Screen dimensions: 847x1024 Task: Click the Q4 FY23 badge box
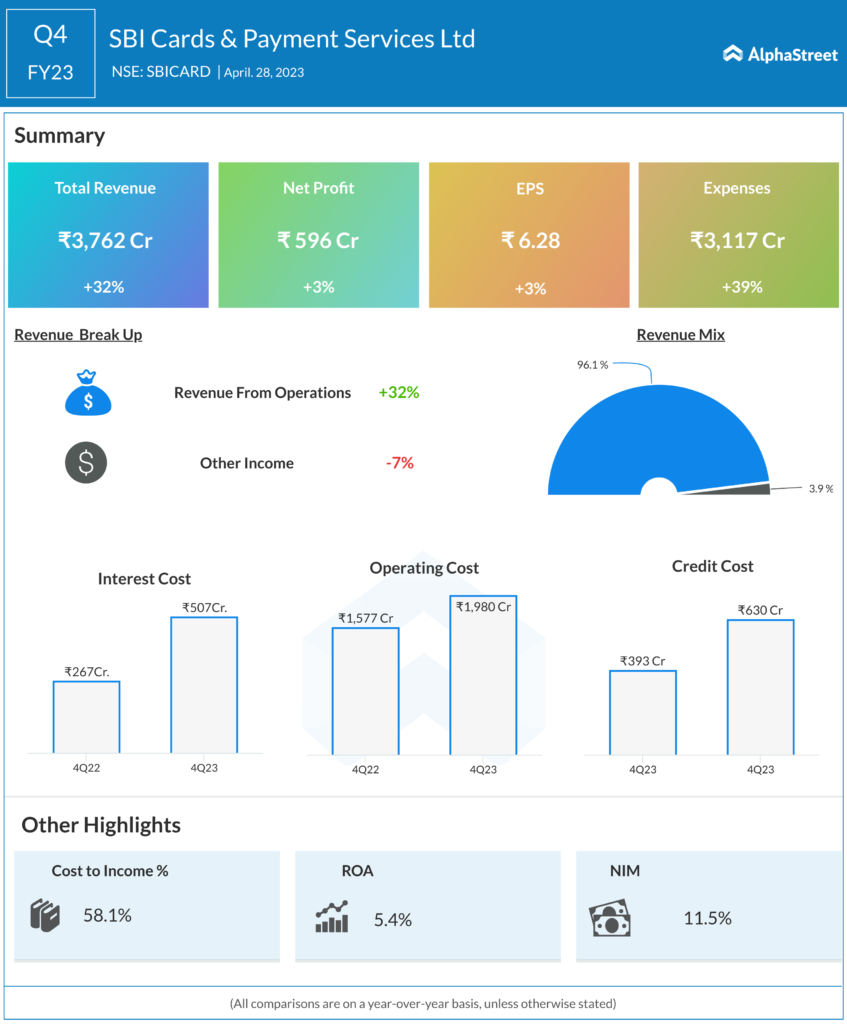pos(51,54)
